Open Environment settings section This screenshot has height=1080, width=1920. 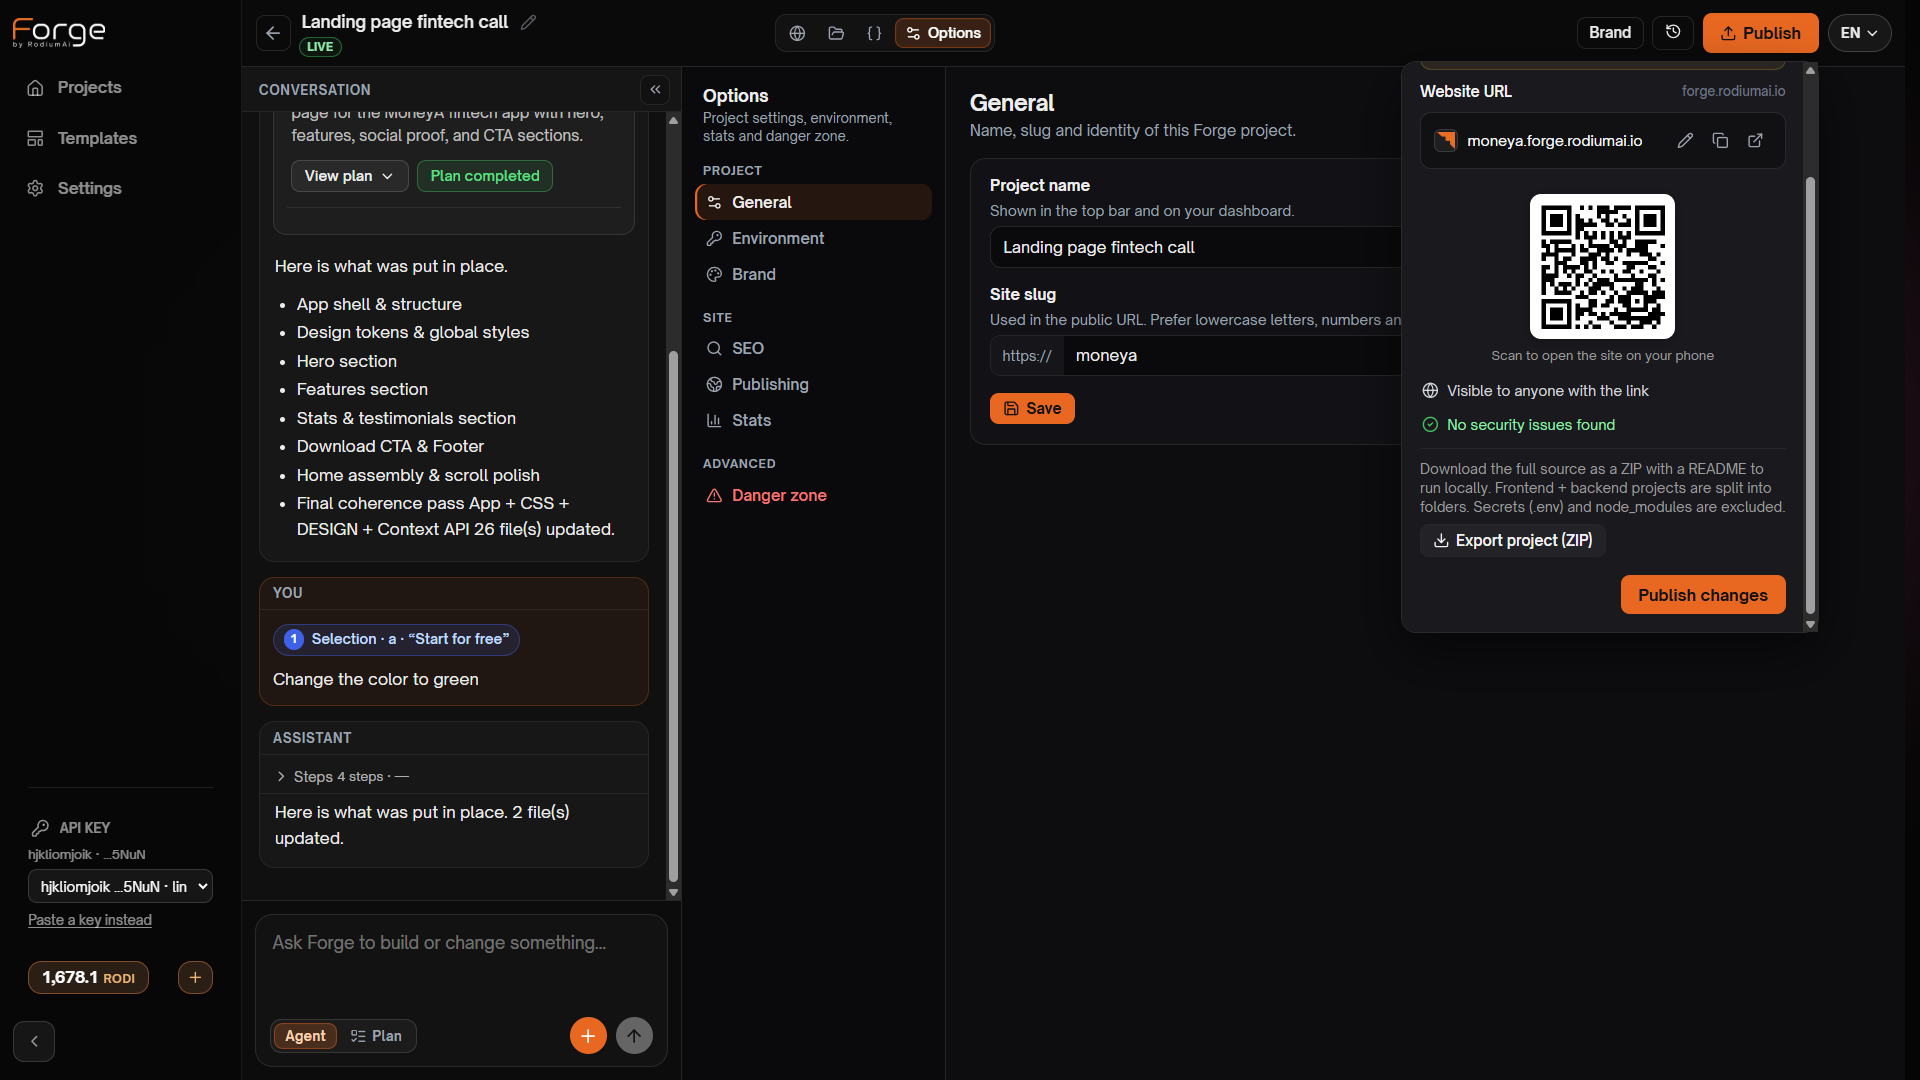pyautogui.click(x=813, y=238)
